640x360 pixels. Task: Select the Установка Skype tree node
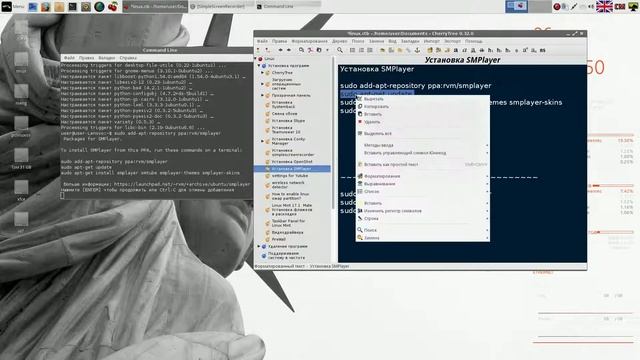(x=288, y=121)
